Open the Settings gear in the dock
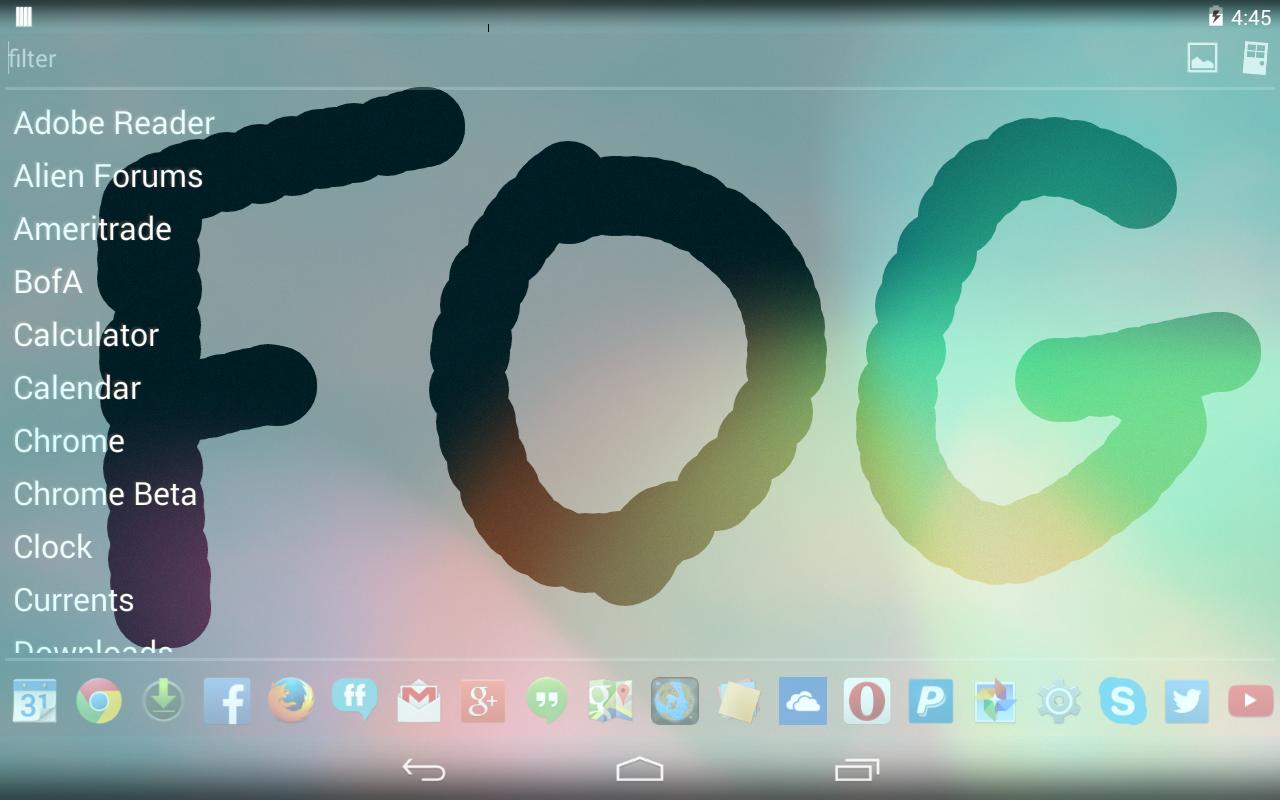 point(1058,701)
